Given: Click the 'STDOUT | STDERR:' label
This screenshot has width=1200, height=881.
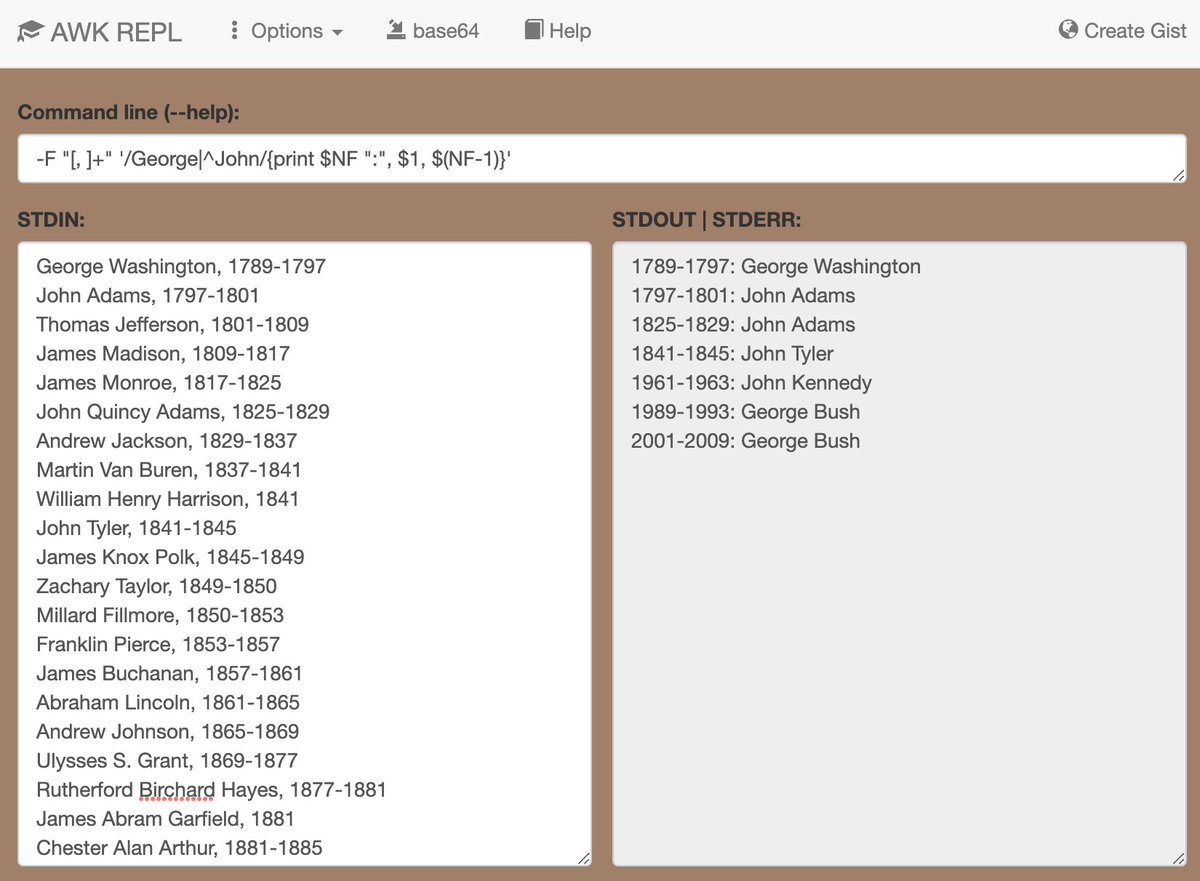Looking at the screenshot, I should pyautogui.click(x=706, y=220).
